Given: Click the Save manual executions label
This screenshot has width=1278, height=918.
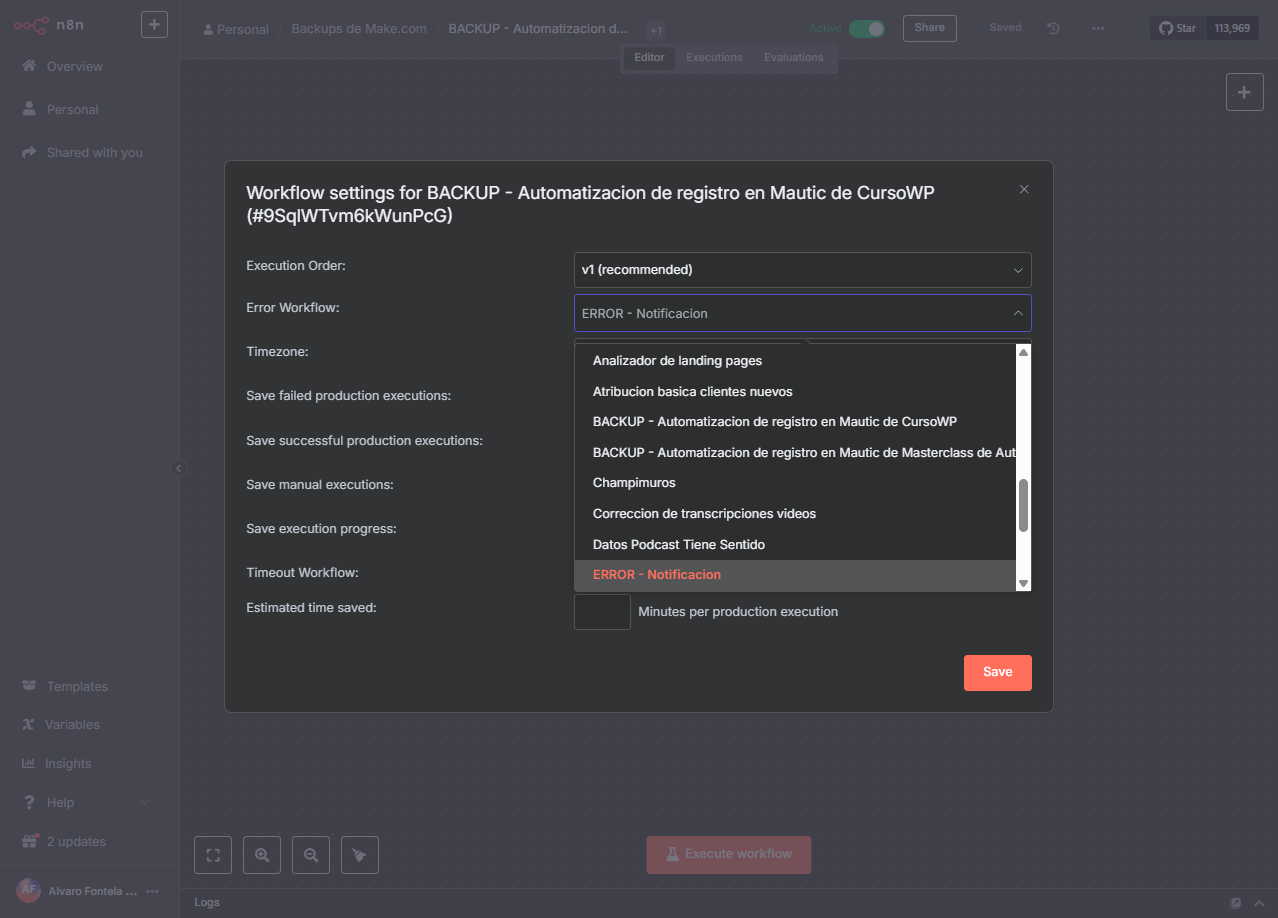Looking at the screenshot, I should click(x=320, y=485).
